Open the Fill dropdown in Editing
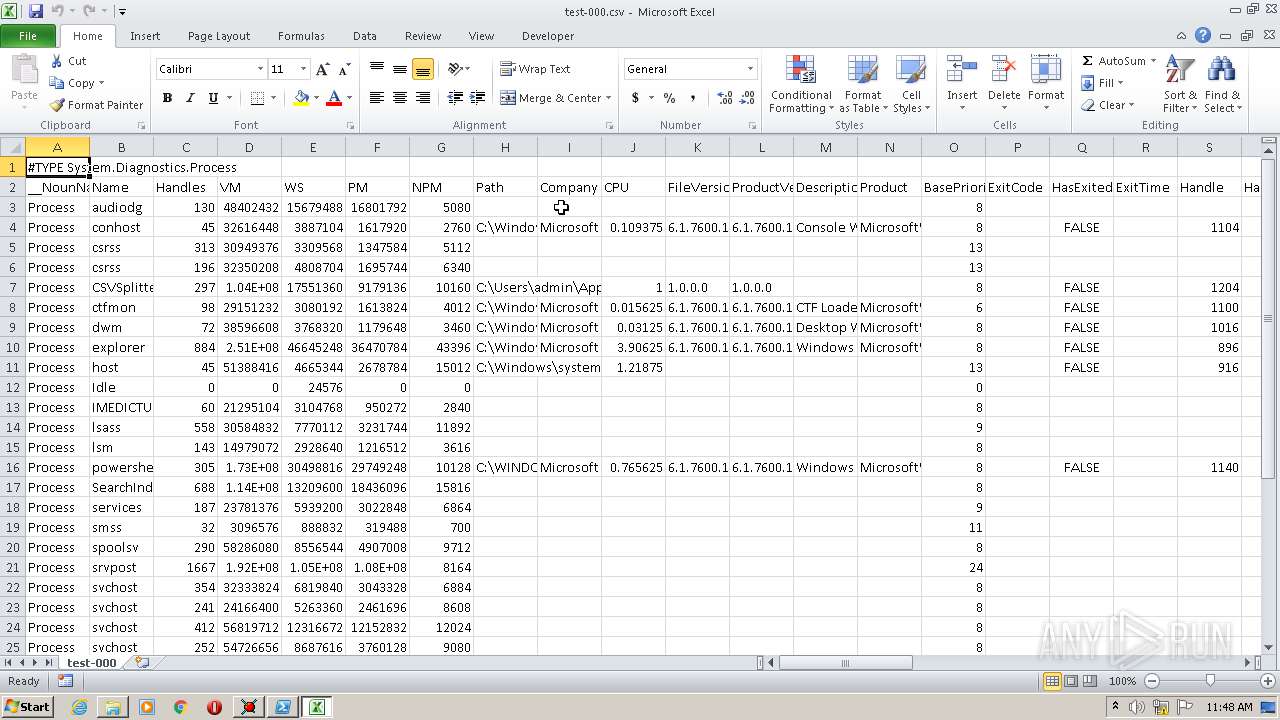 1103,83
